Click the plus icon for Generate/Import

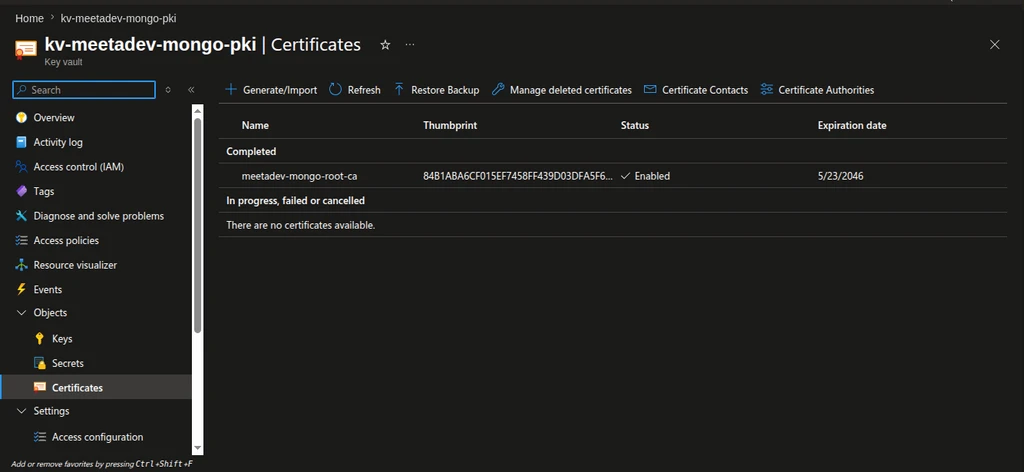pyautogui.click(x=231, y=89)
